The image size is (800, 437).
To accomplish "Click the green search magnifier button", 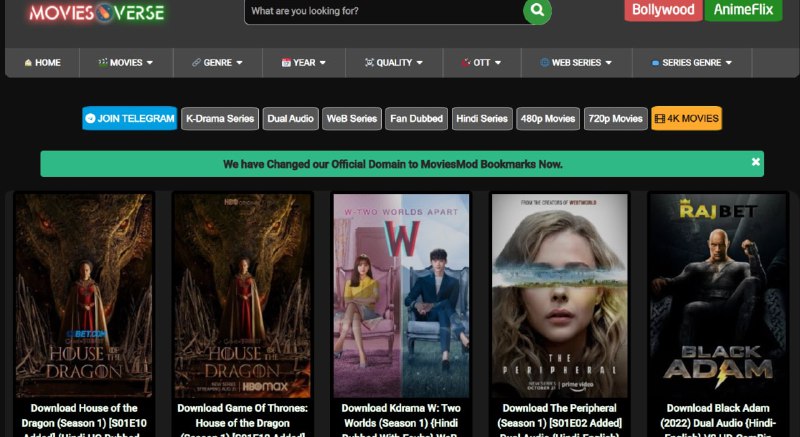I will [537, 11].
